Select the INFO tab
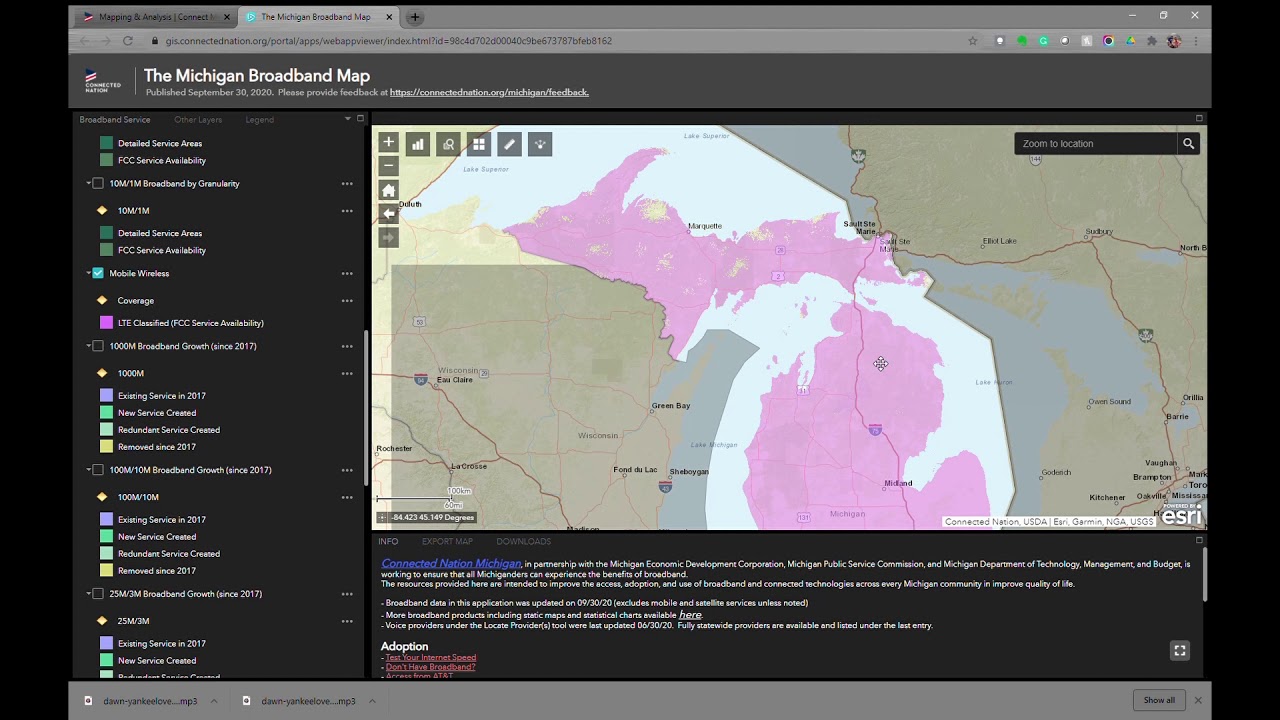Image resolution: width=1280 pixels, height=720 pixels. click(x=388, y=541)
